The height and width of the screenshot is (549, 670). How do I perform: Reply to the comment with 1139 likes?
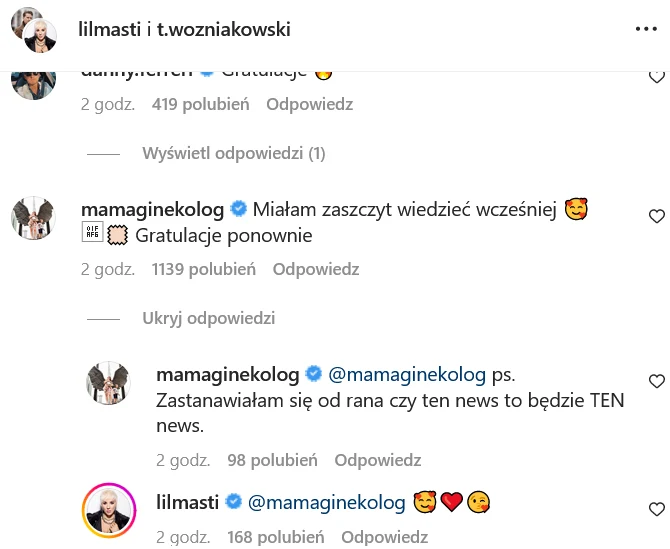point(316,269)
